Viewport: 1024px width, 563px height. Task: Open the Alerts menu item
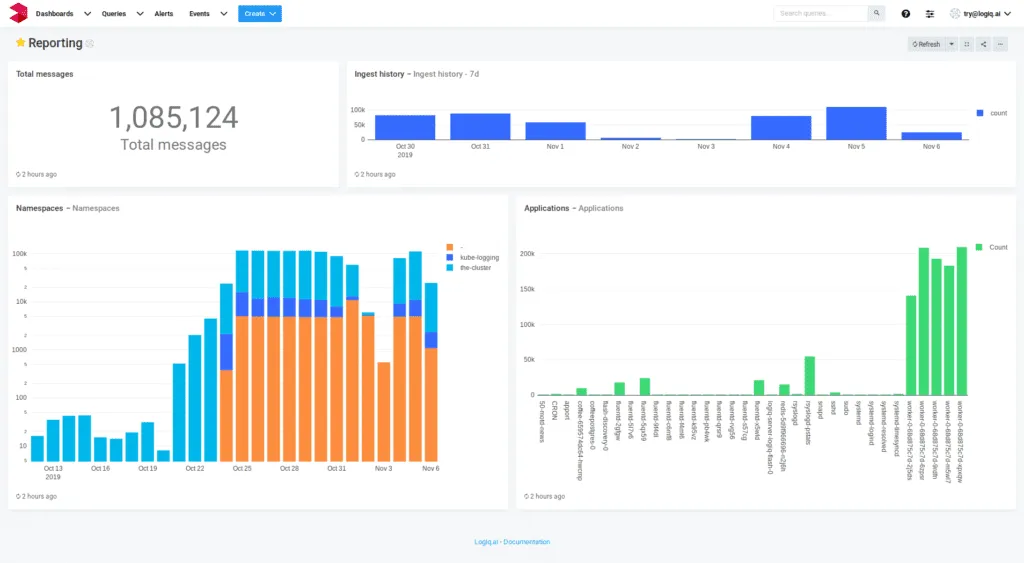tap(163, 14)
